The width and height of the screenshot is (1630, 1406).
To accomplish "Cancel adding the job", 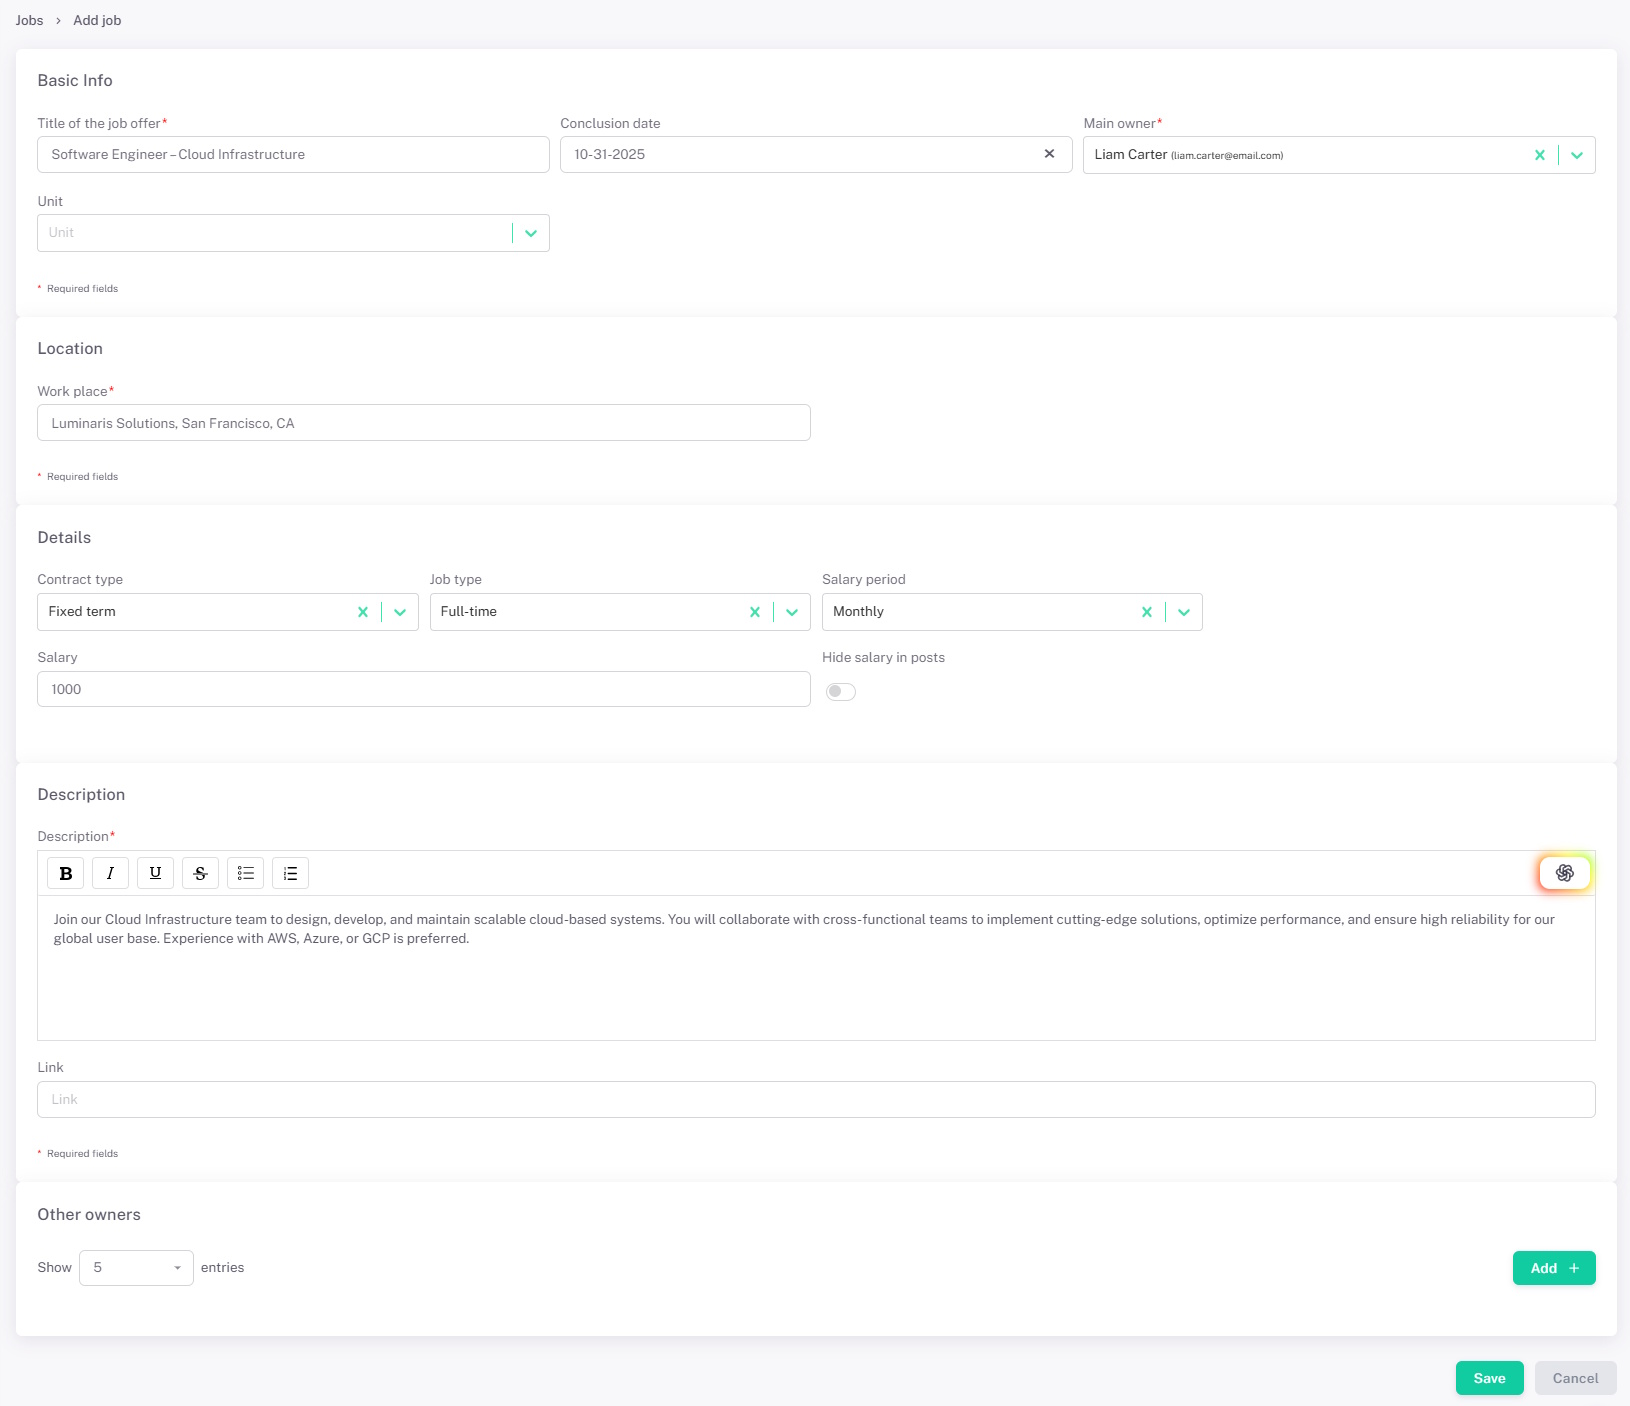I will click(x=1575, y=1378).
